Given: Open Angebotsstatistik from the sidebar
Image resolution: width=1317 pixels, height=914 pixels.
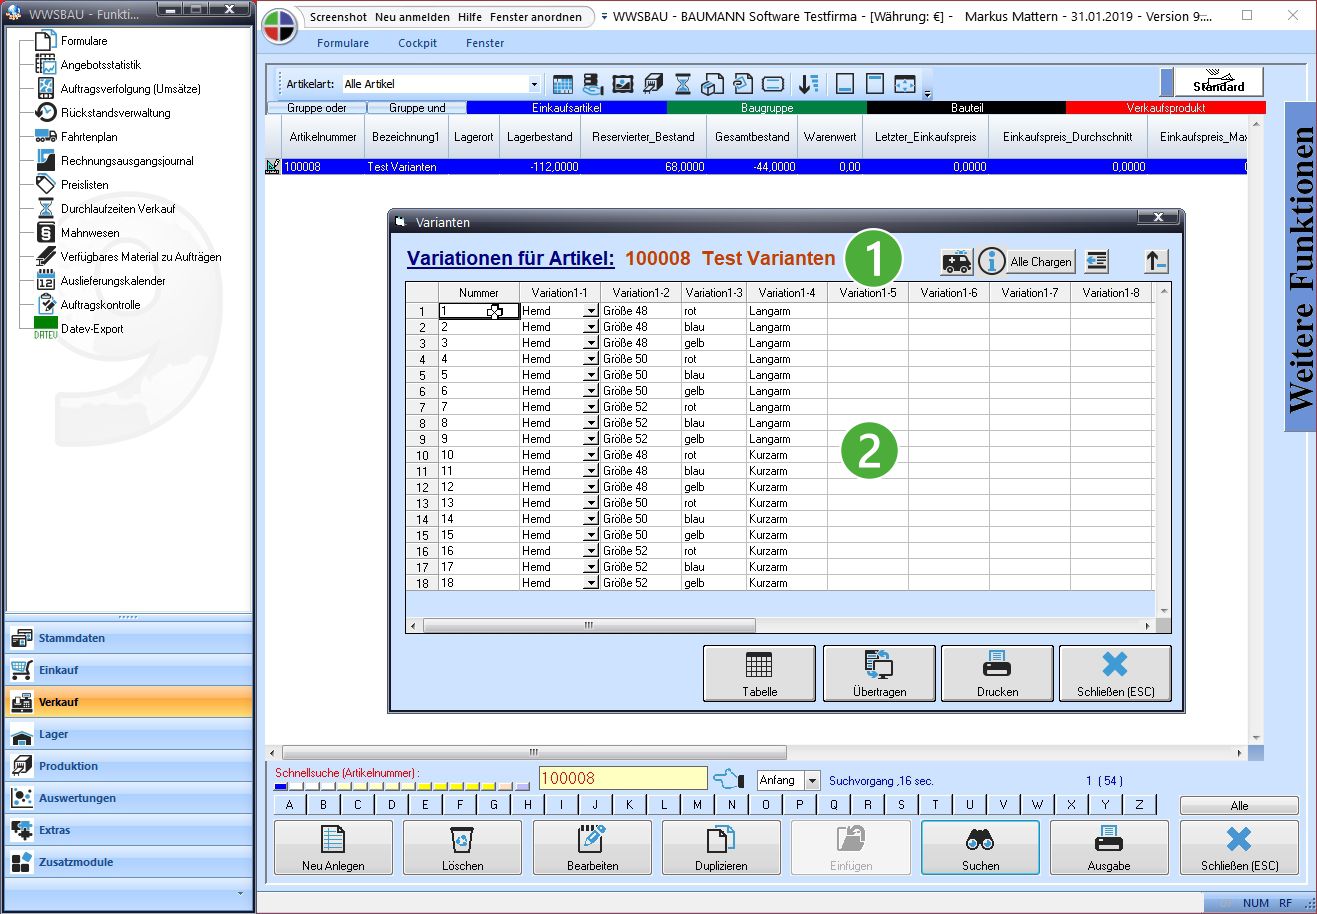Looking at the screenshot, I should click(x=100, y=65).
